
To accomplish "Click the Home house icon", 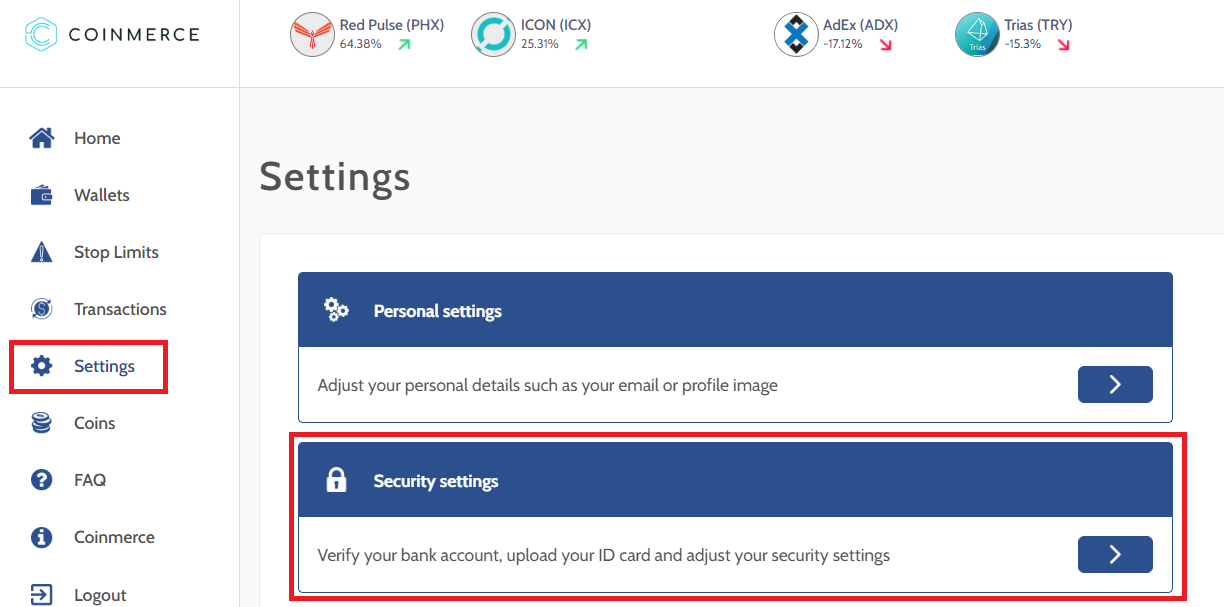I will click(41, 138).
